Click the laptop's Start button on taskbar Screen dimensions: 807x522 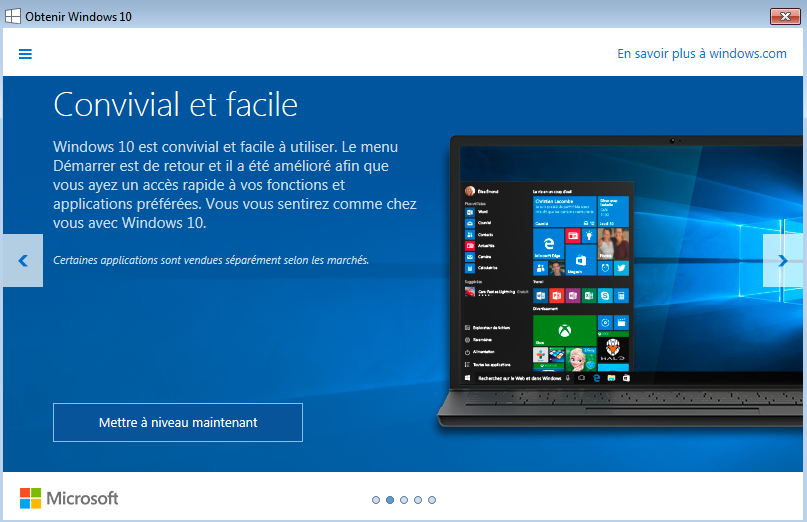[467, 378]
